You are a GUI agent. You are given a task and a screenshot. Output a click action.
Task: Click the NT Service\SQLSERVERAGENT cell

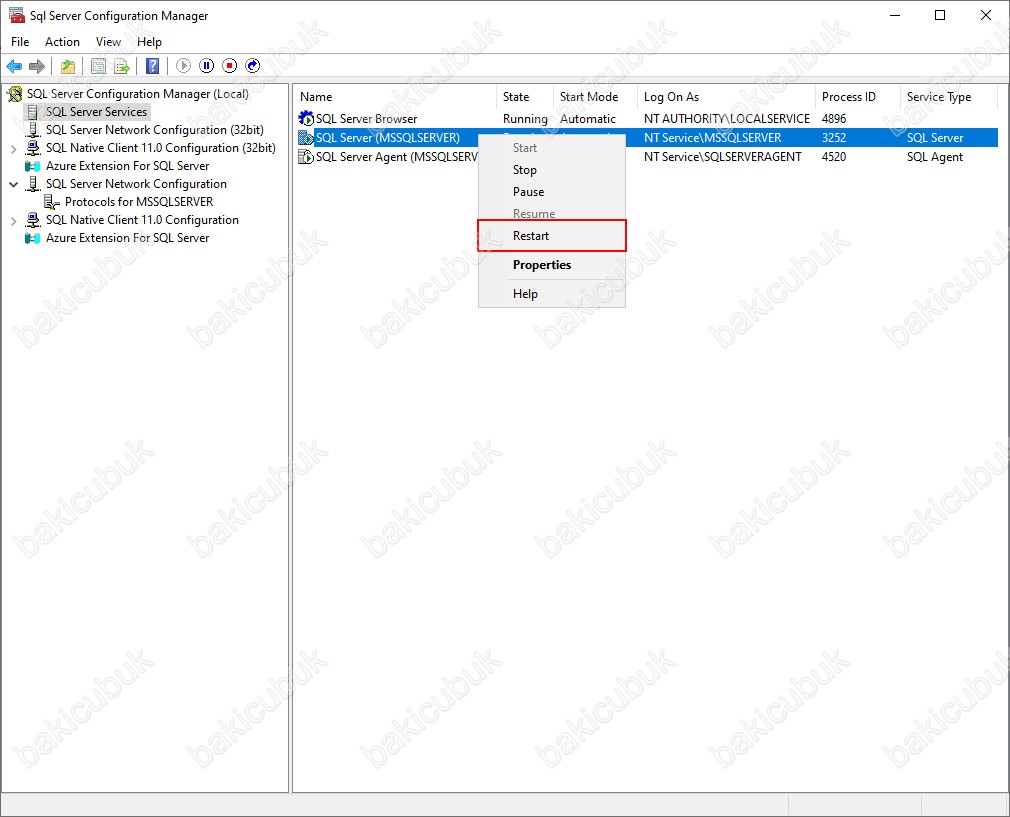coord(723,157)
